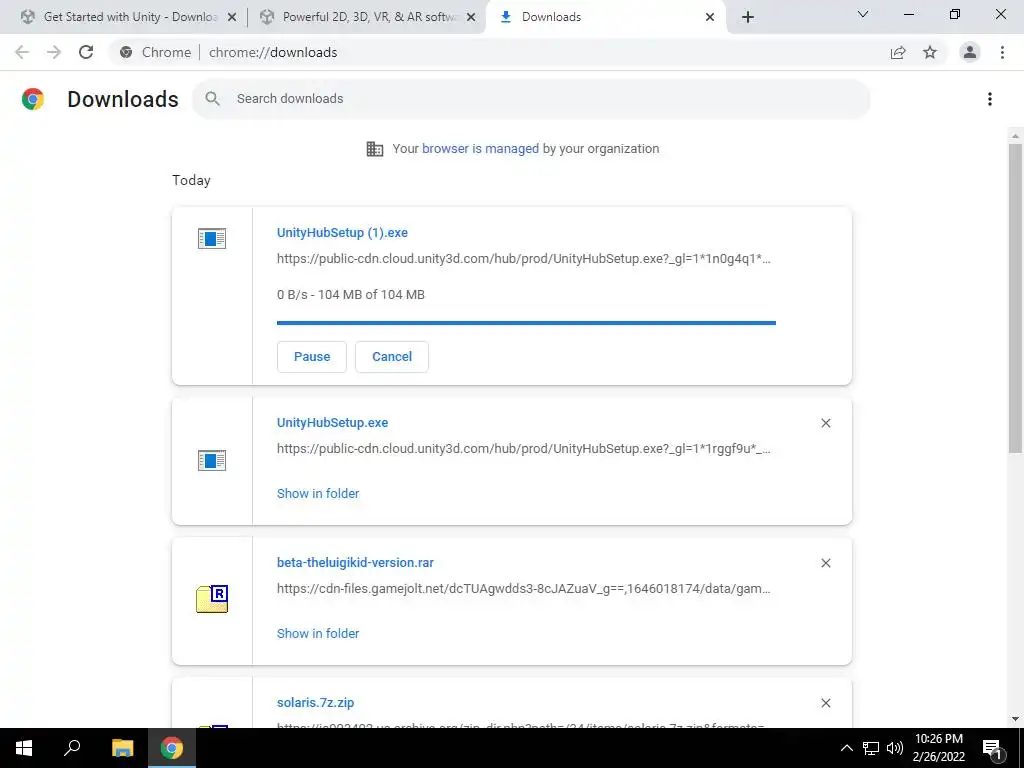Close the Get Started with Unity tab

(x=232, y=17)
